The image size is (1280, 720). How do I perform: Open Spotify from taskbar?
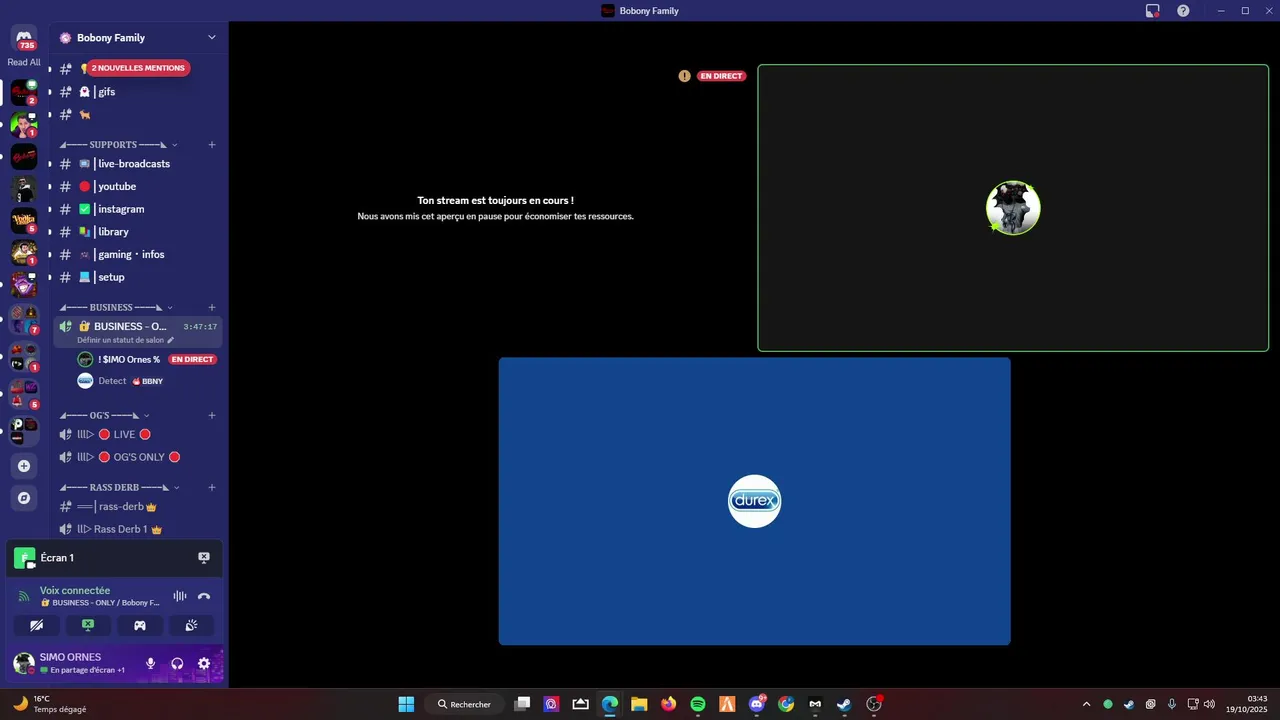point(698,704)
